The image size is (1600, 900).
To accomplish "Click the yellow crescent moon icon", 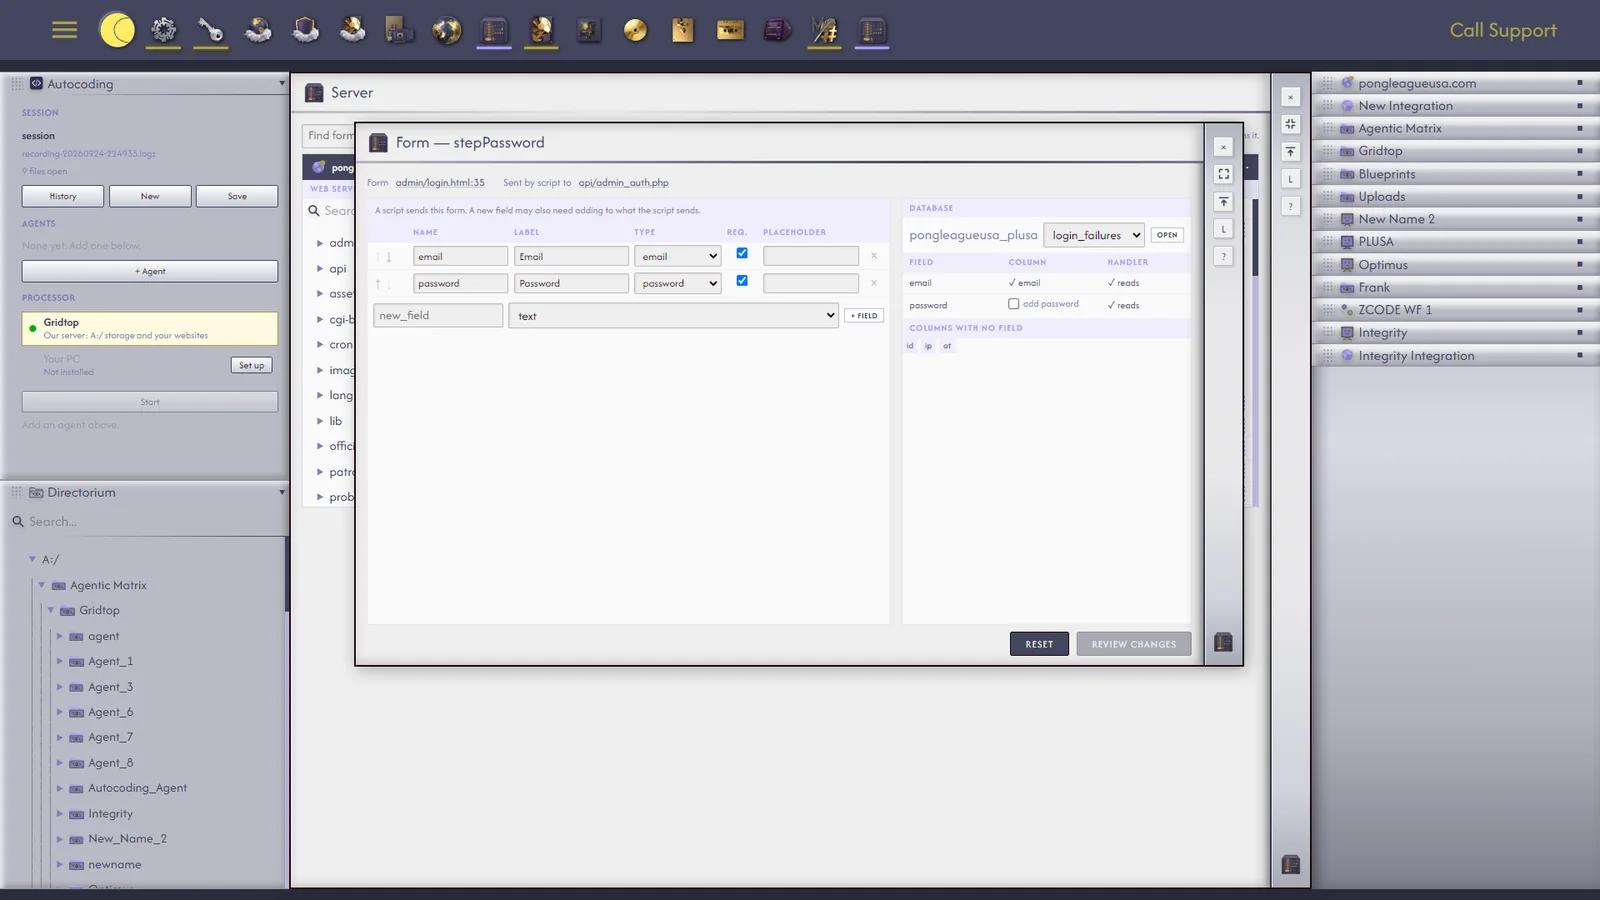I will pos(117,30).
